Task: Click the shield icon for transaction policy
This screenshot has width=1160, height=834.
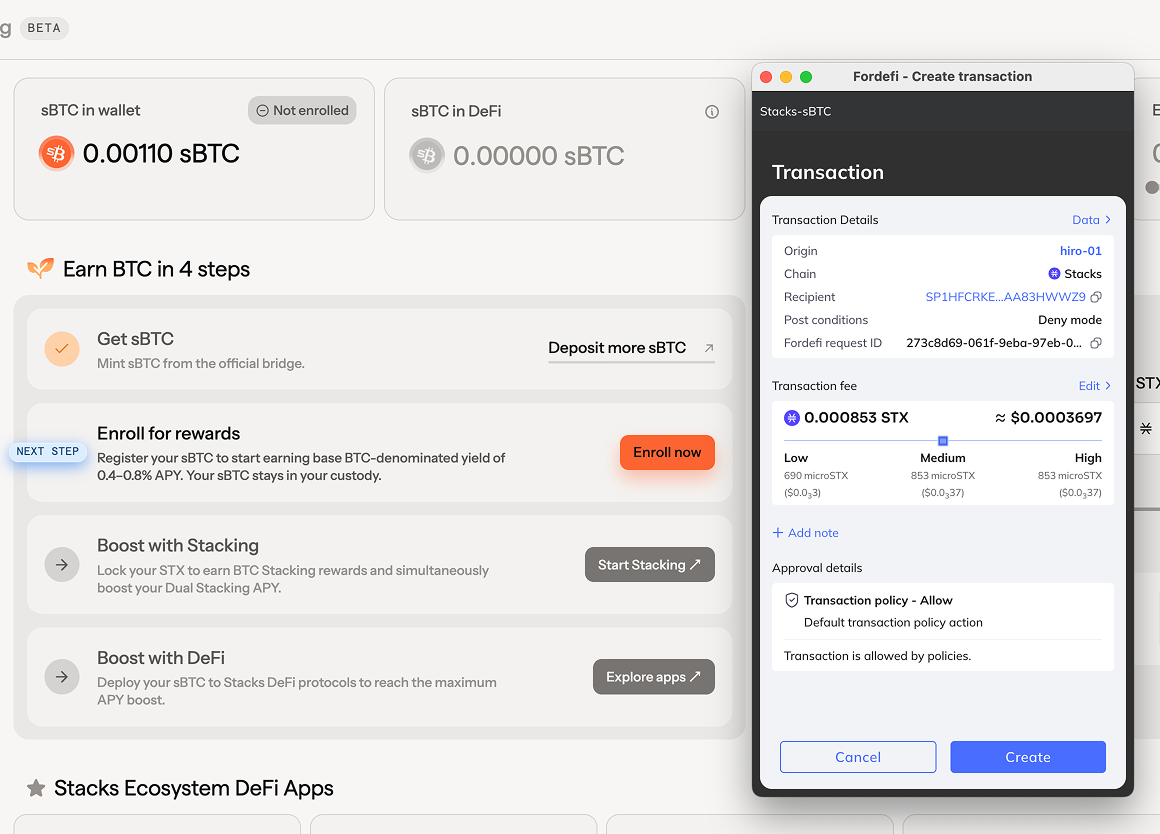Action: (x=792, y=601)
